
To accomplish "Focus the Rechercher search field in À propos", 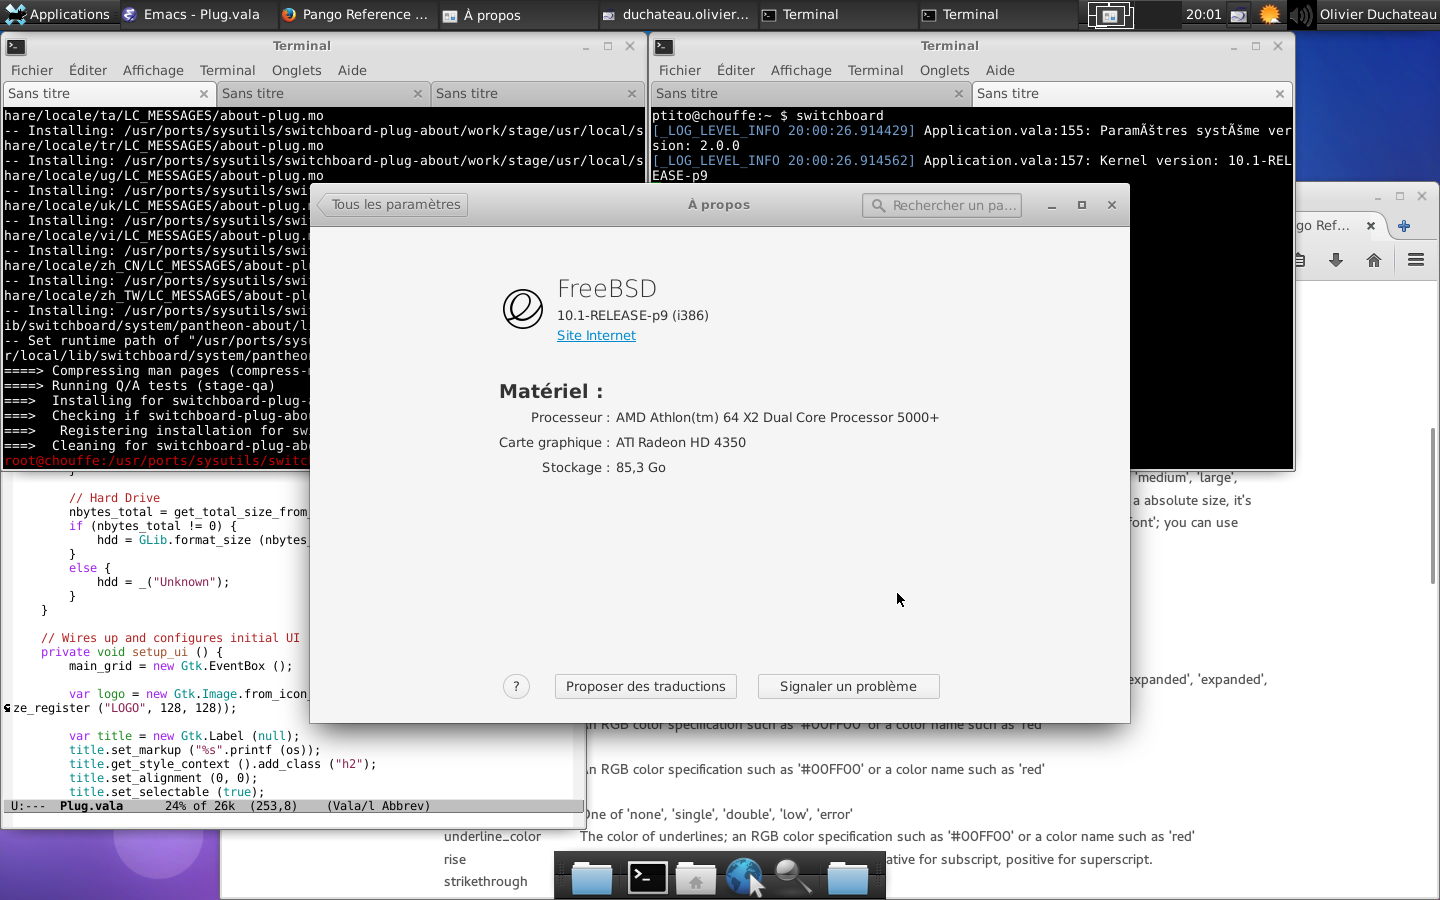I will pyautogui.click(x=942, y=205).
